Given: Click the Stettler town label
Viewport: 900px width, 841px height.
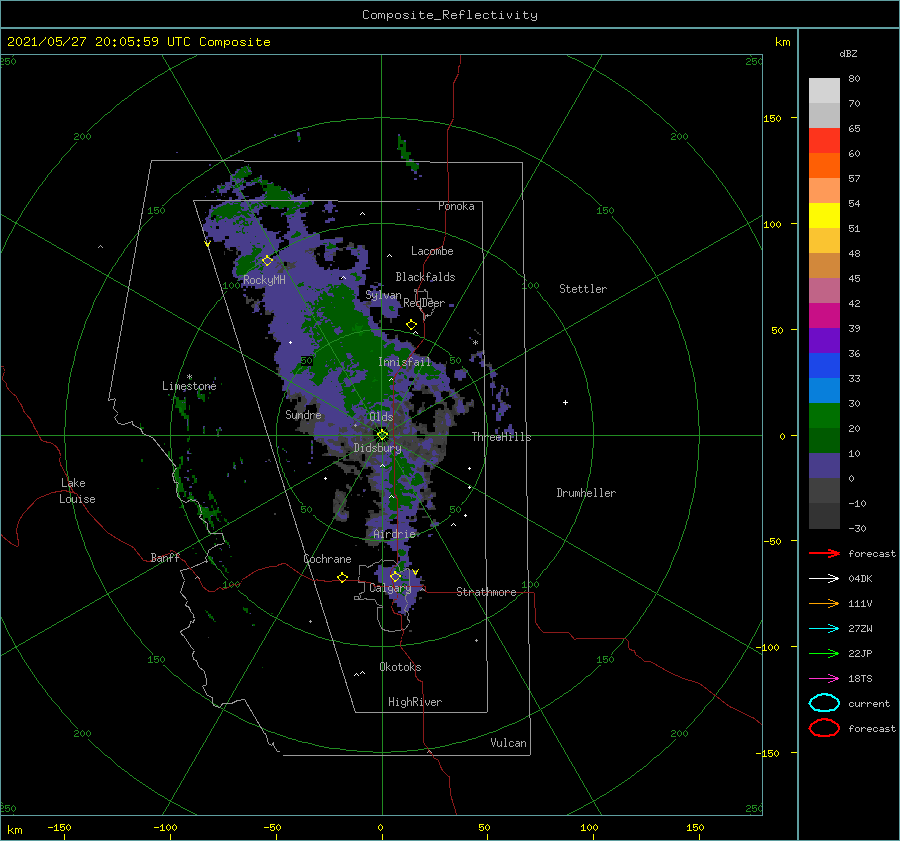Looking at the screenshot, I should (x=583, y=289).
